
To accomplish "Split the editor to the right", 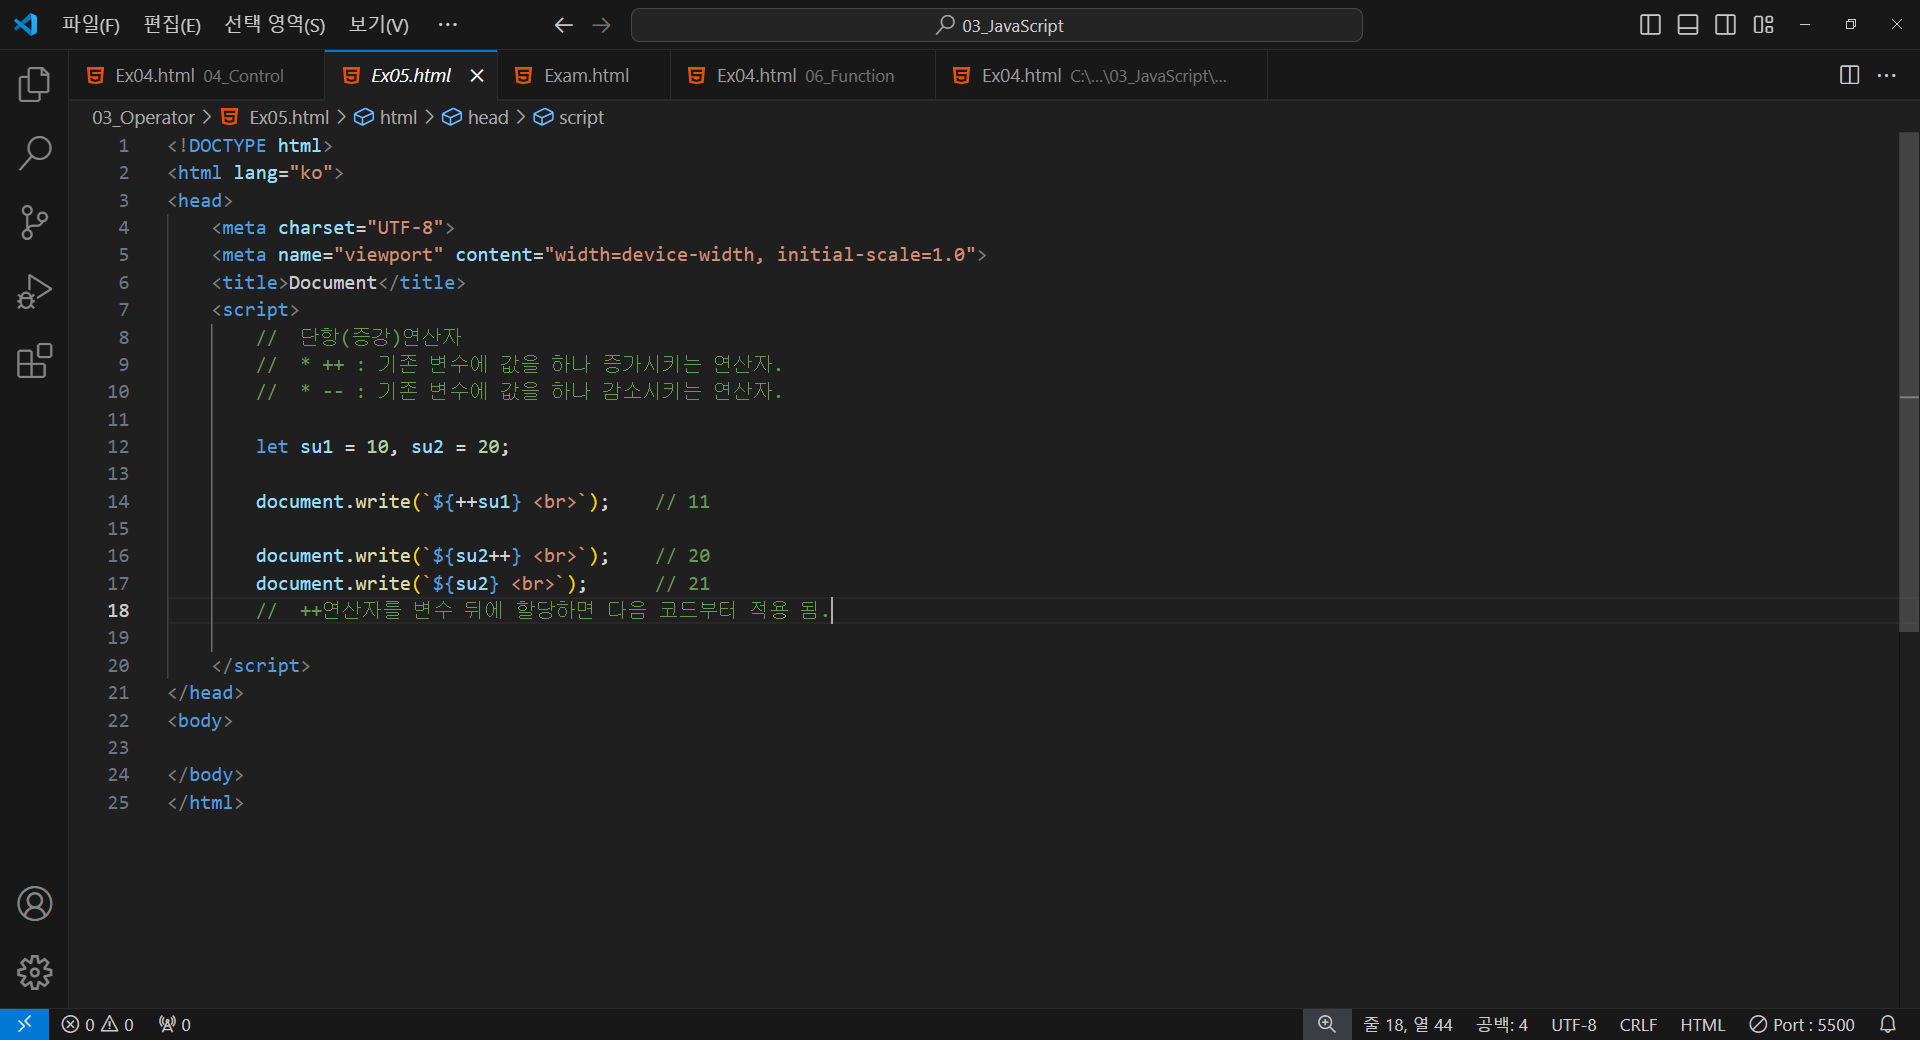I will [1849, 75].
